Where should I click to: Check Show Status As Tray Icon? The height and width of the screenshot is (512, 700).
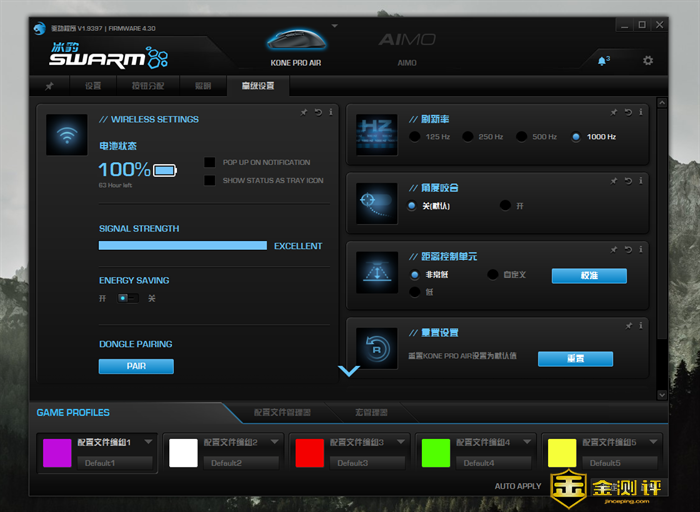pos(210,181)
